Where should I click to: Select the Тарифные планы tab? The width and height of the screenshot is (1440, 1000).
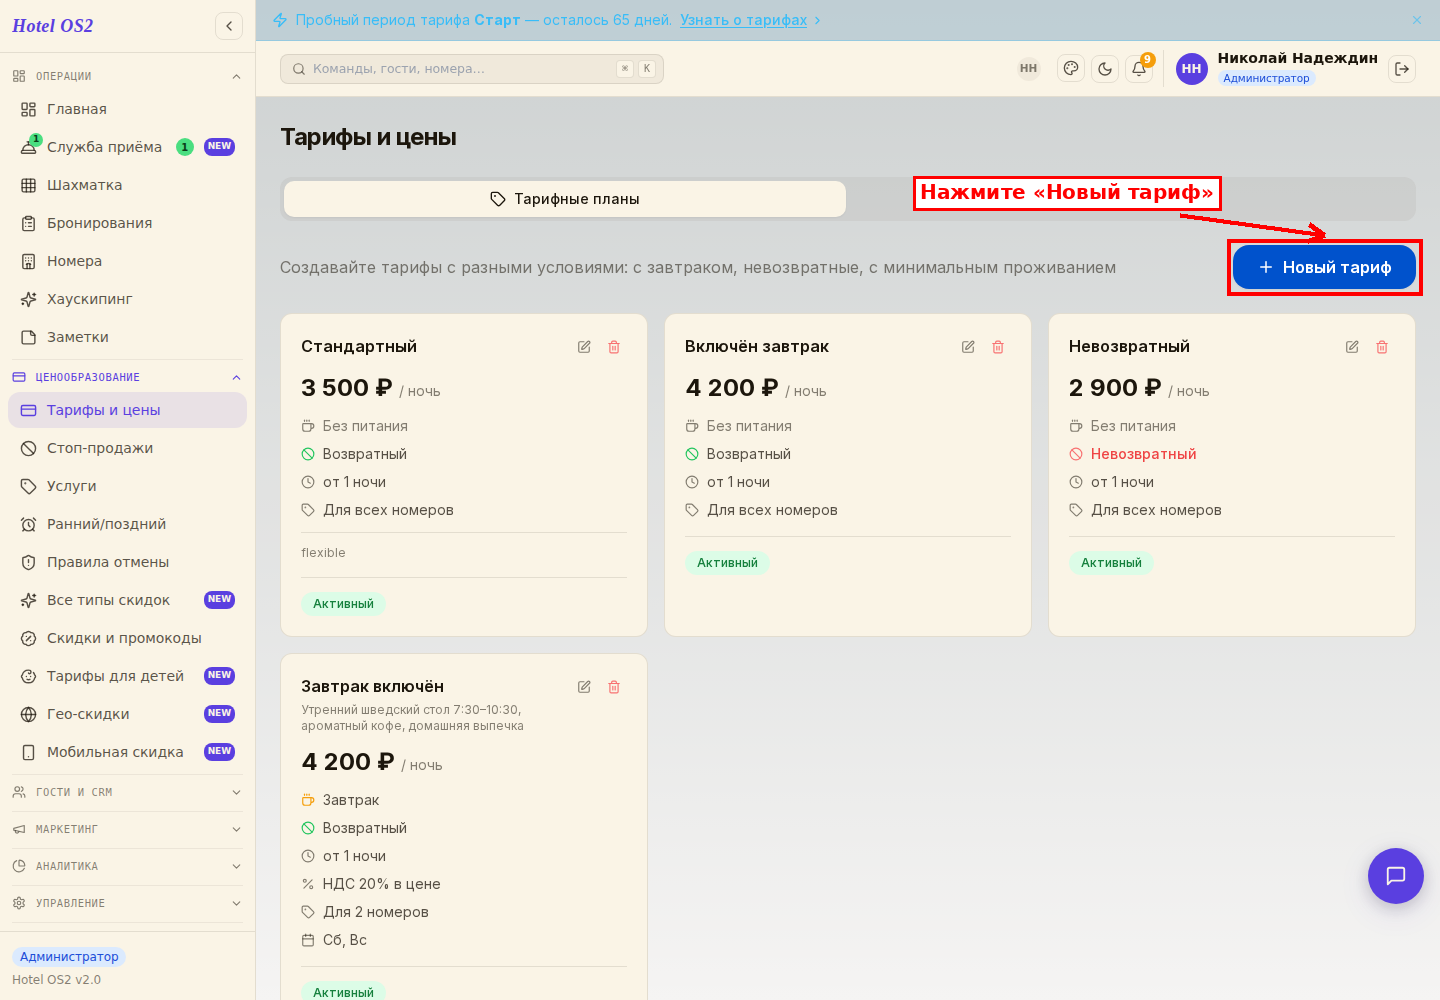(565, 199)
